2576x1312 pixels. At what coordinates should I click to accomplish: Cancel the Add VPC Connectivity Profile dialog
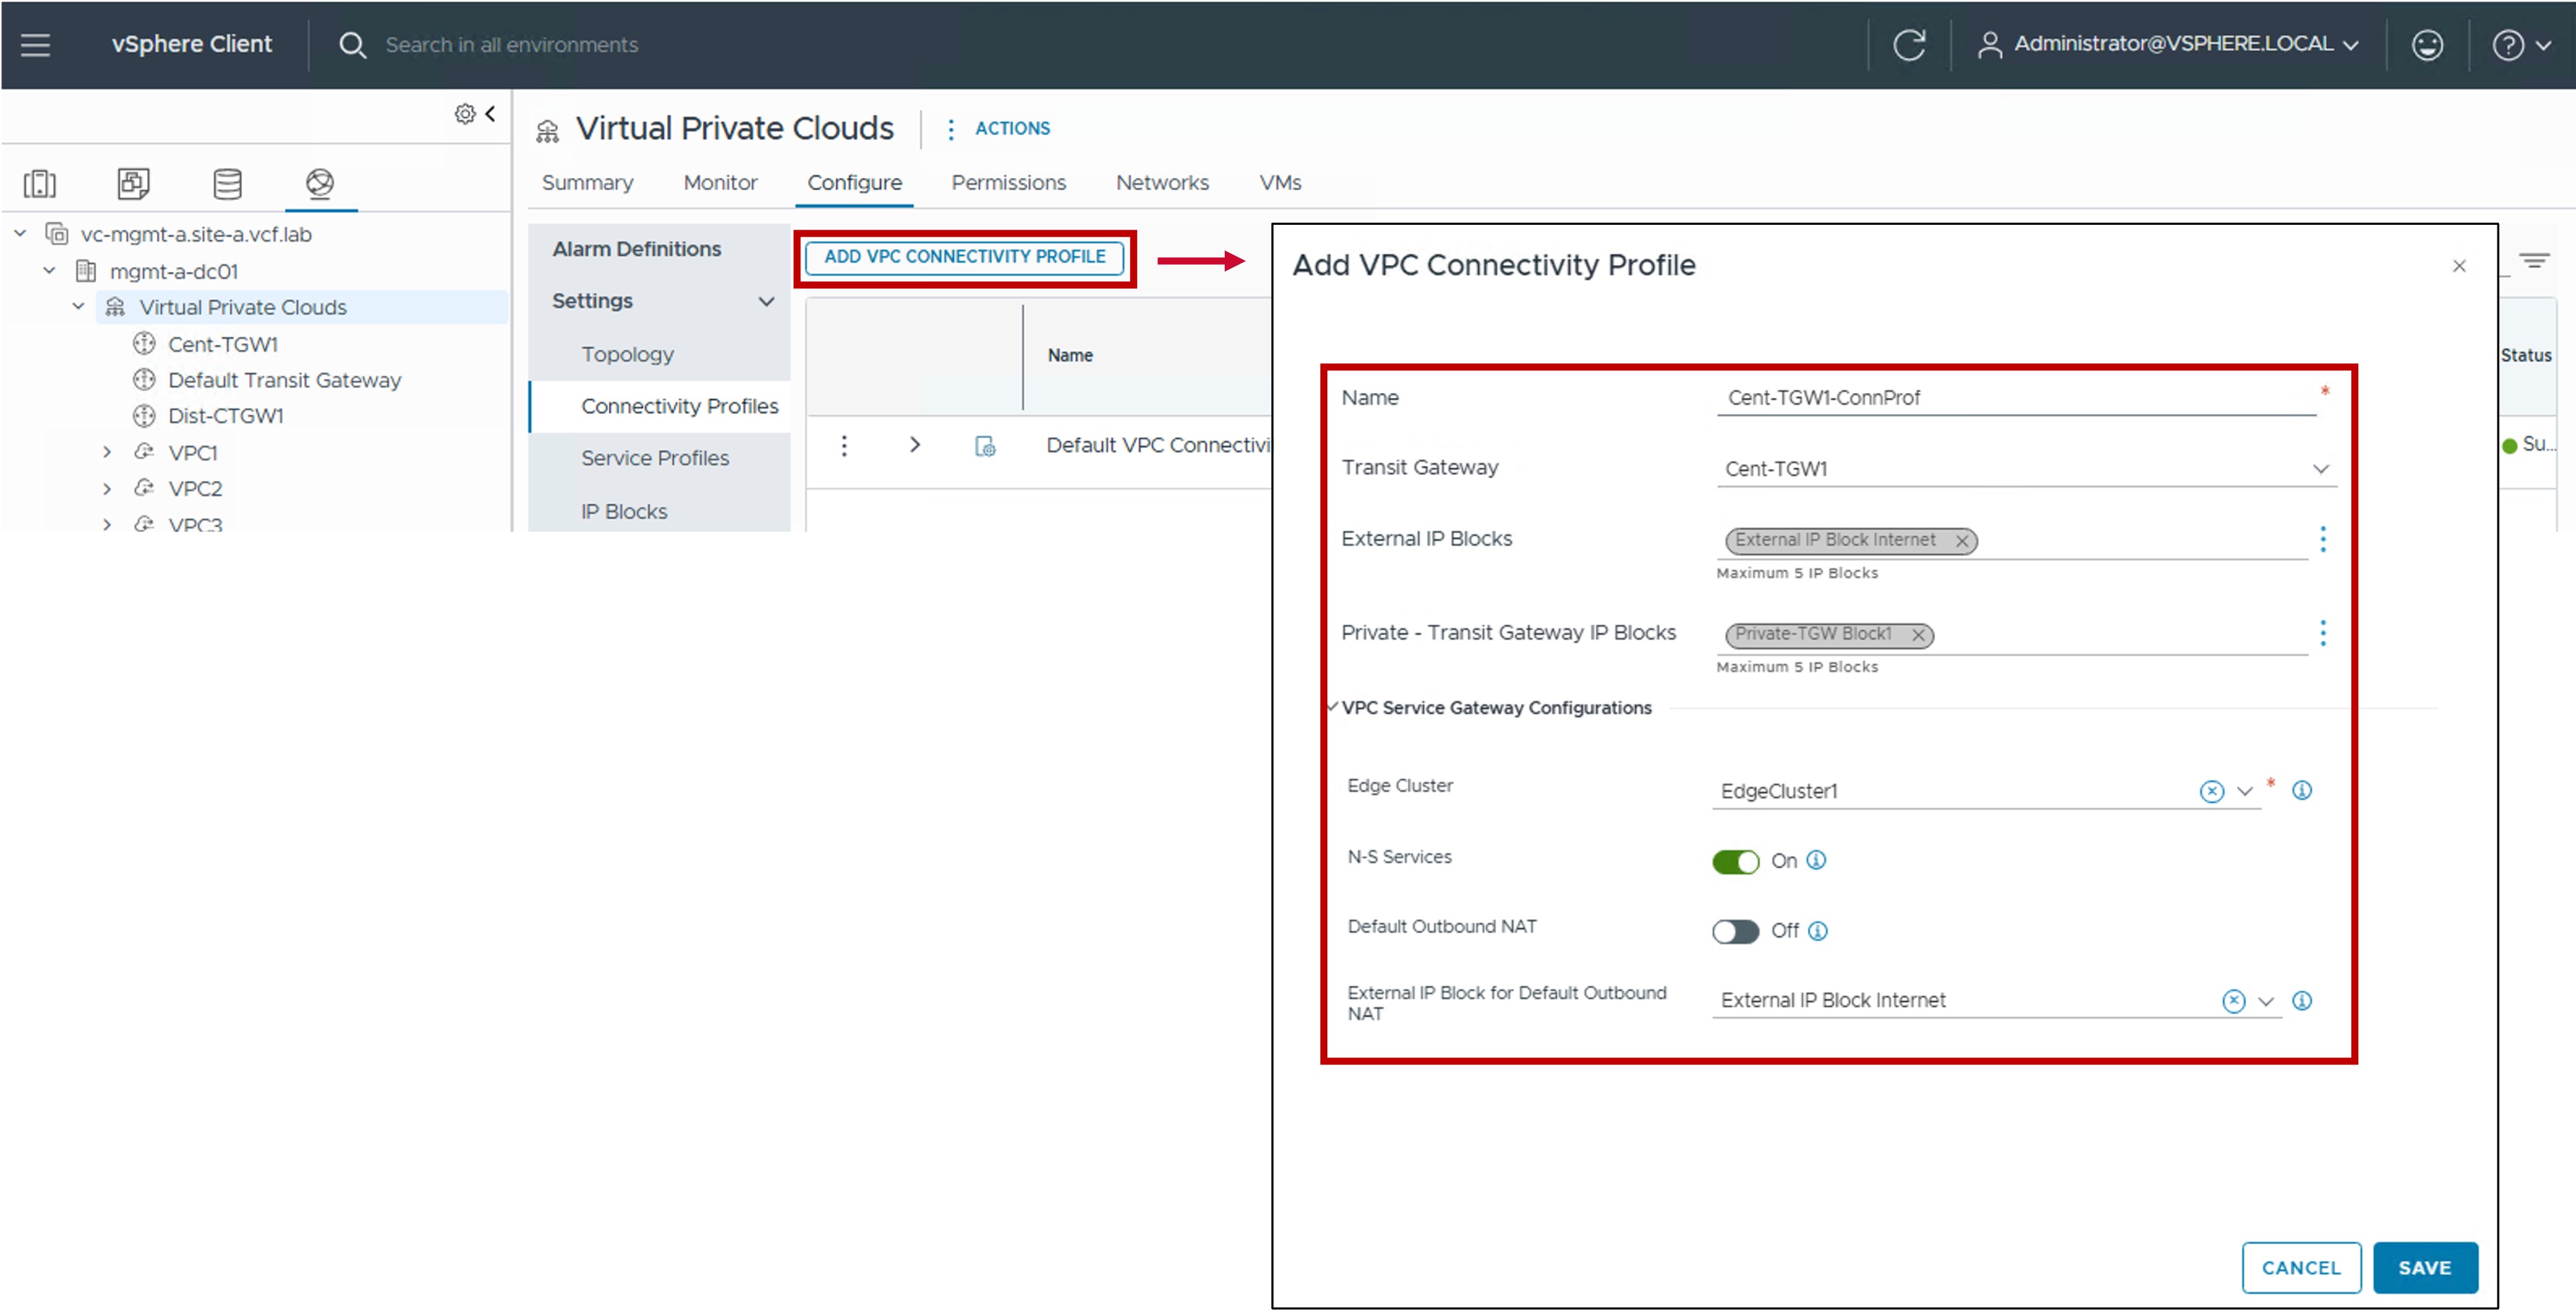tap(2301, 1267)
